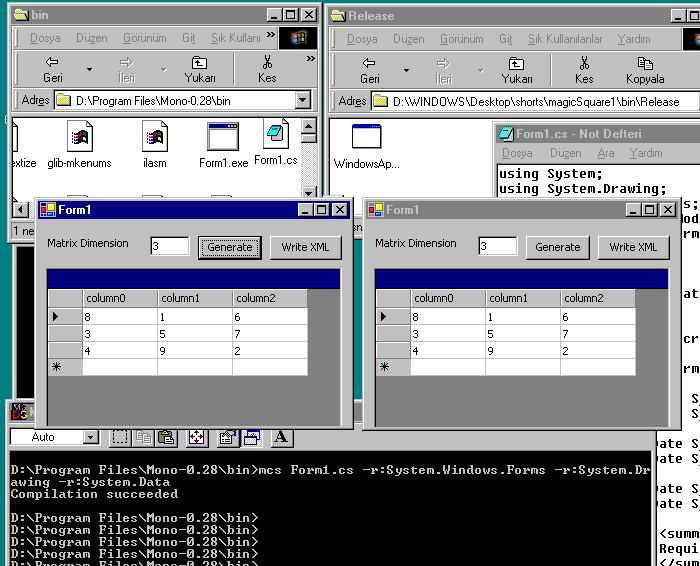The width and height of the screenshot is (700, 566).
Task: Click new-row asterisk header in active Form1
Action: pyautogui.click(x=65, y=367)
